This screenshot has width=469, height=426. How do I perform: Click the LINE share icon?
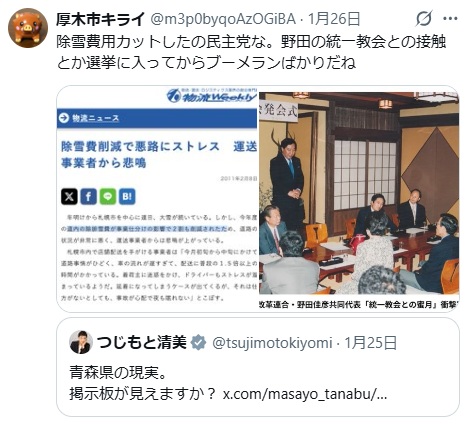point(108,196)
